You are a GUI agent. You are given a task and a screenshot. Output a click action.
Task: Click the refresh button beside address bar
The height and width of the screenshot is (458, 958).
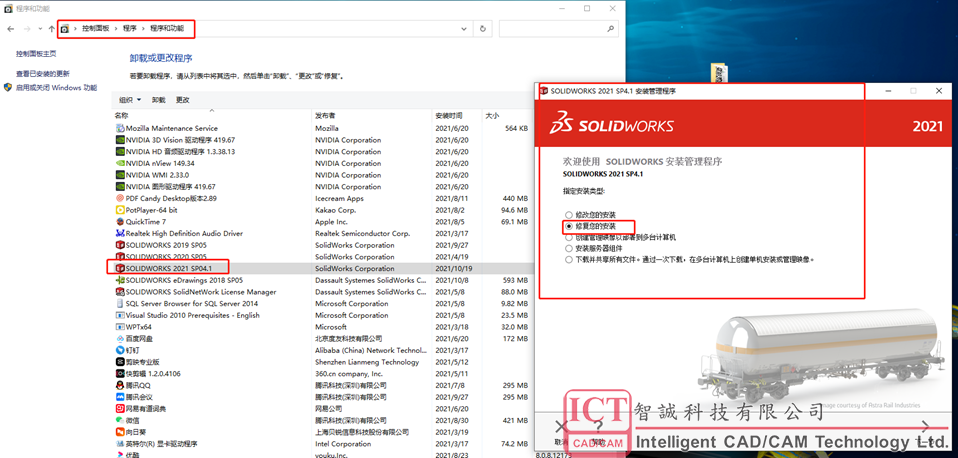(483, 29)
